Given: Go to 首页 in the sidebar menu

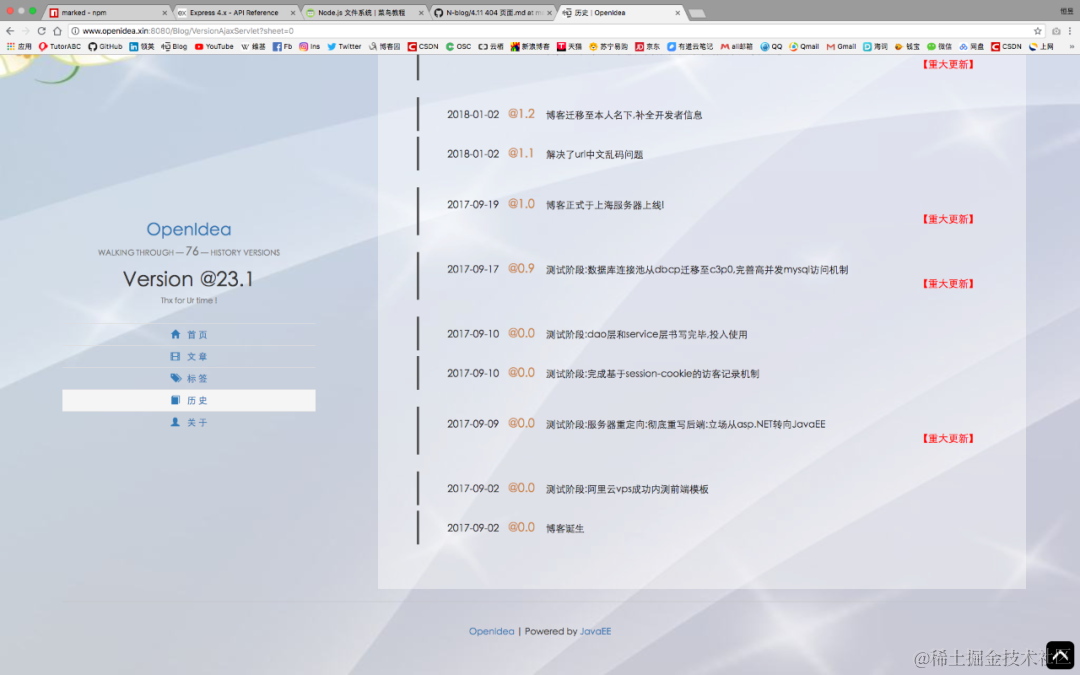Looking at the screenshot, I should (189, 335).
